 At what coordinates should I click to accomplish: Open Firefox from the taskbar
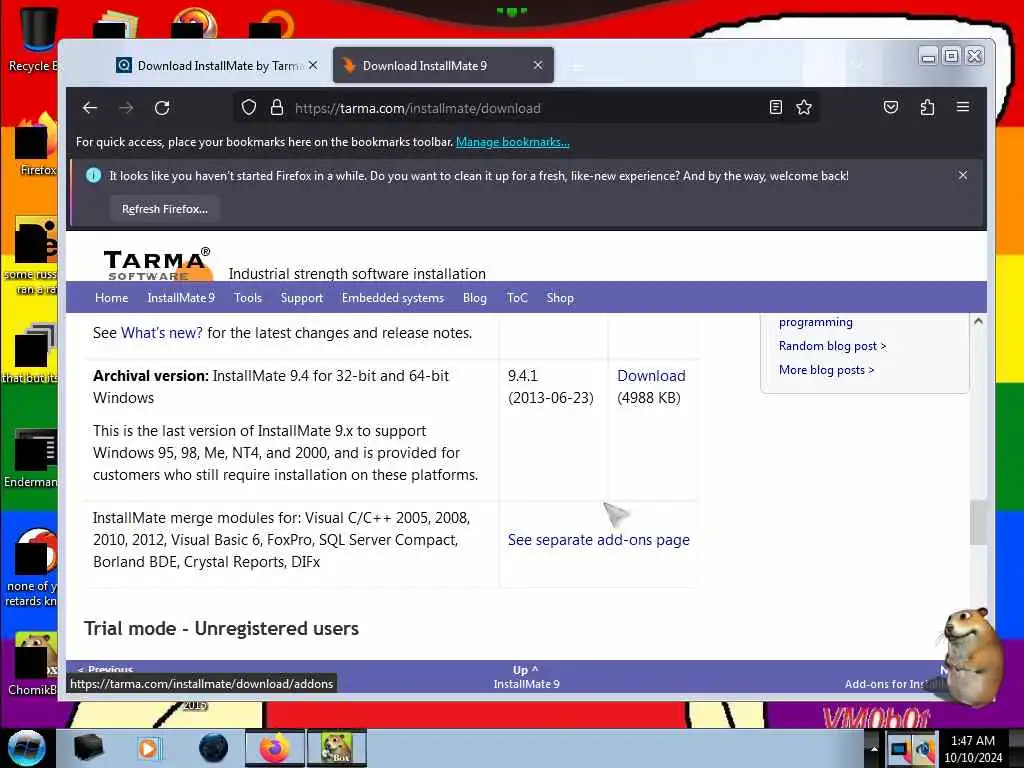(274, 748)
